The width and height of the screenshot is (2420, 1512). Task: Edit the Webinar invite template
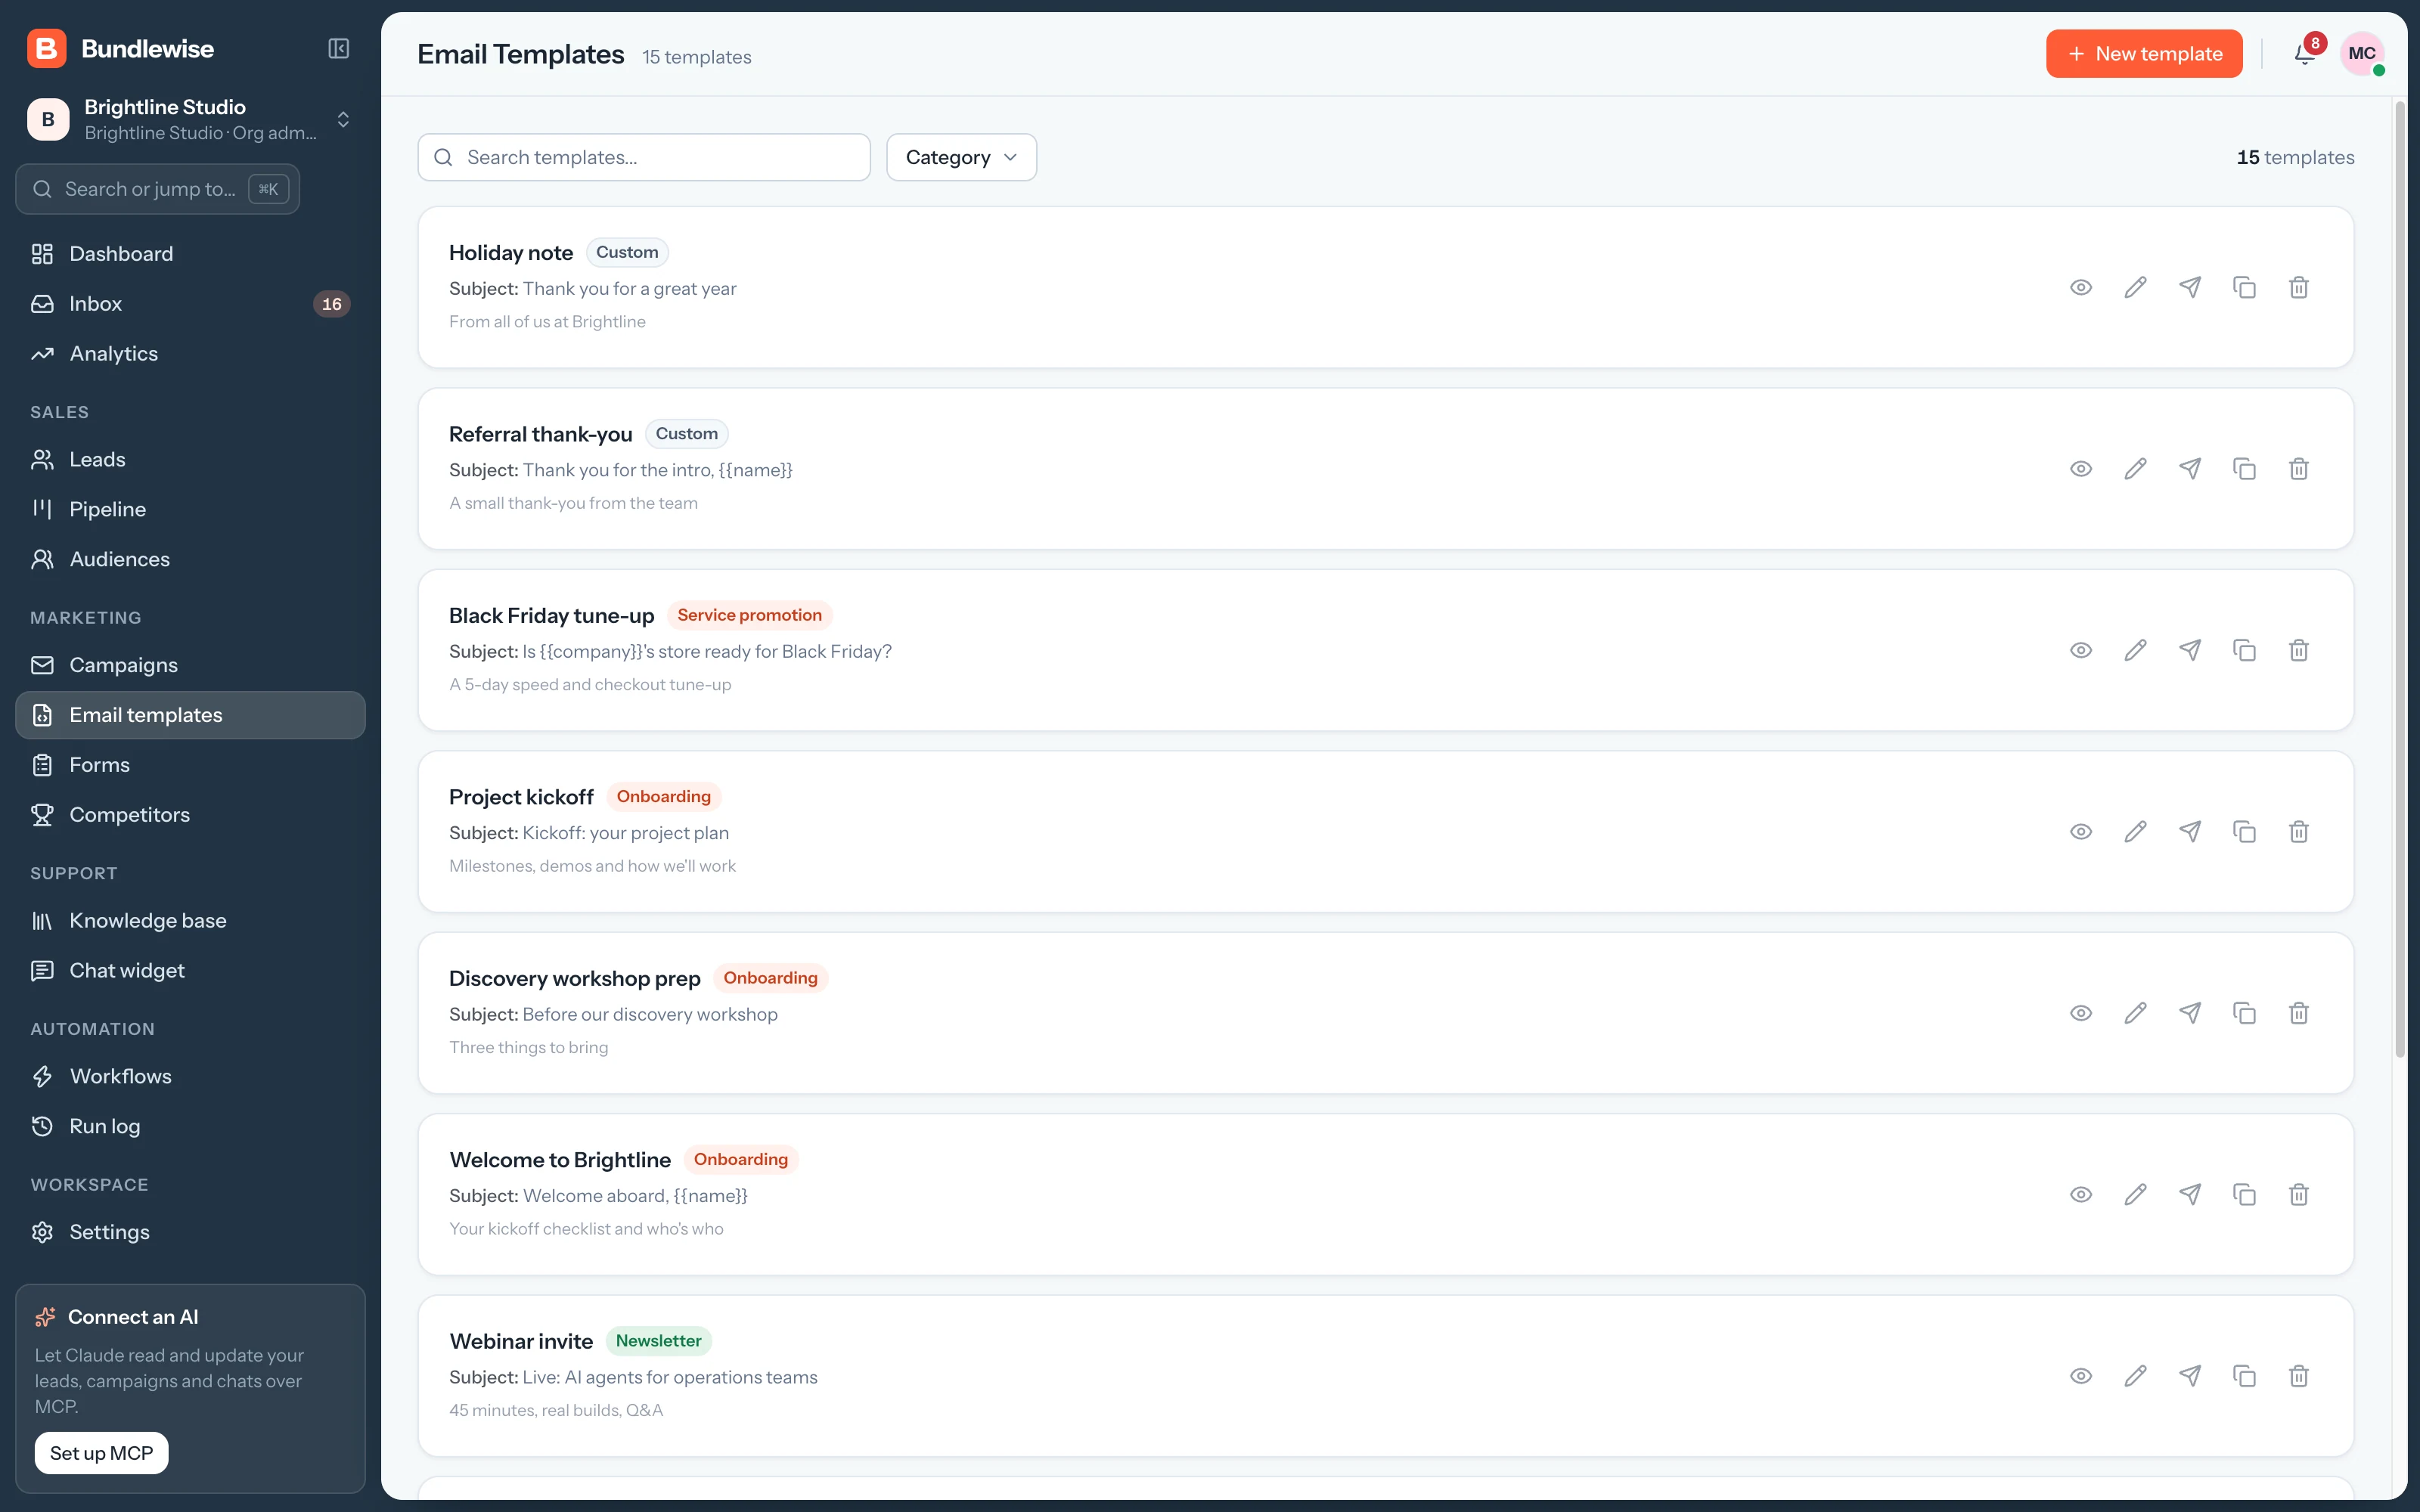tap(2135, 1376)
